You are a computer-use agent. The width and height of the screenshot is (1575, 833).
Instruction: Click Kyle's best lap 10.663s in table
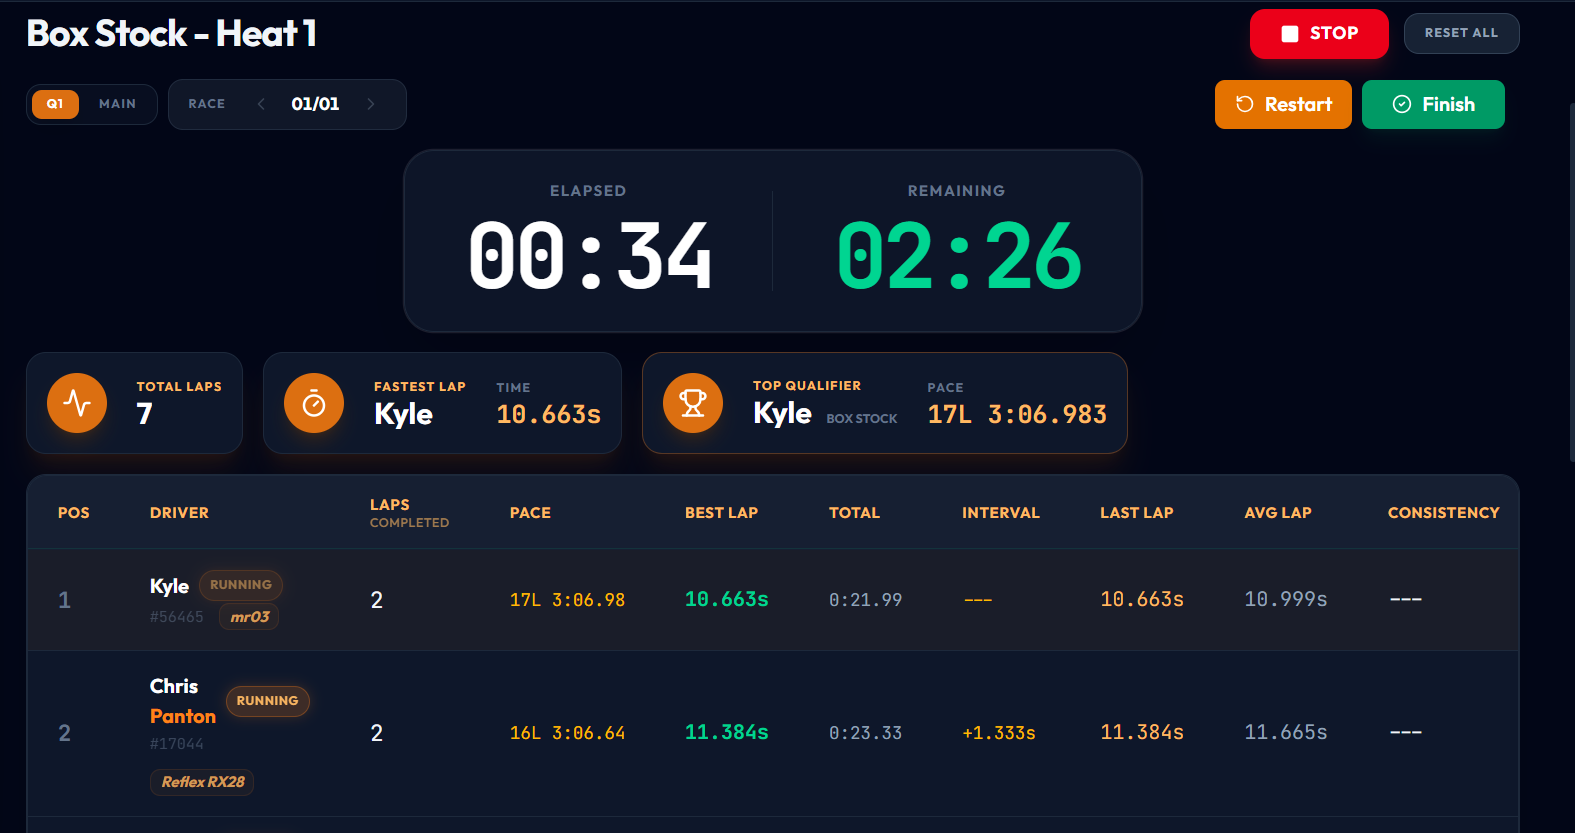pyautogui.click(x=726, y=599)
